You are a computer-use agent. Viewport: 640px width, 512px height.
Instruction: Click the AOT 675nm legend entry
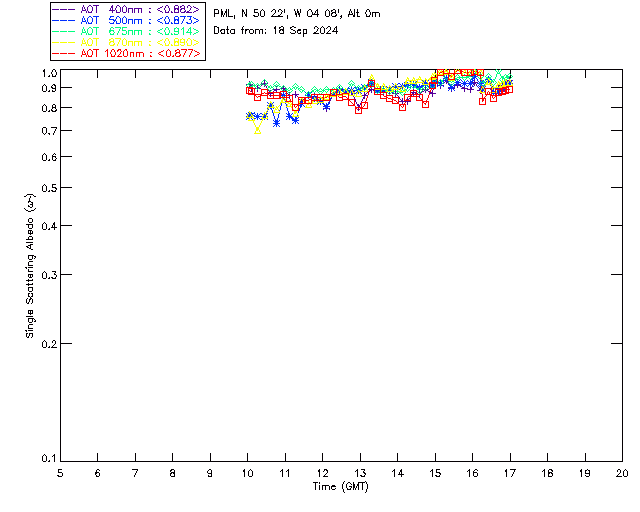pos(126,31)
